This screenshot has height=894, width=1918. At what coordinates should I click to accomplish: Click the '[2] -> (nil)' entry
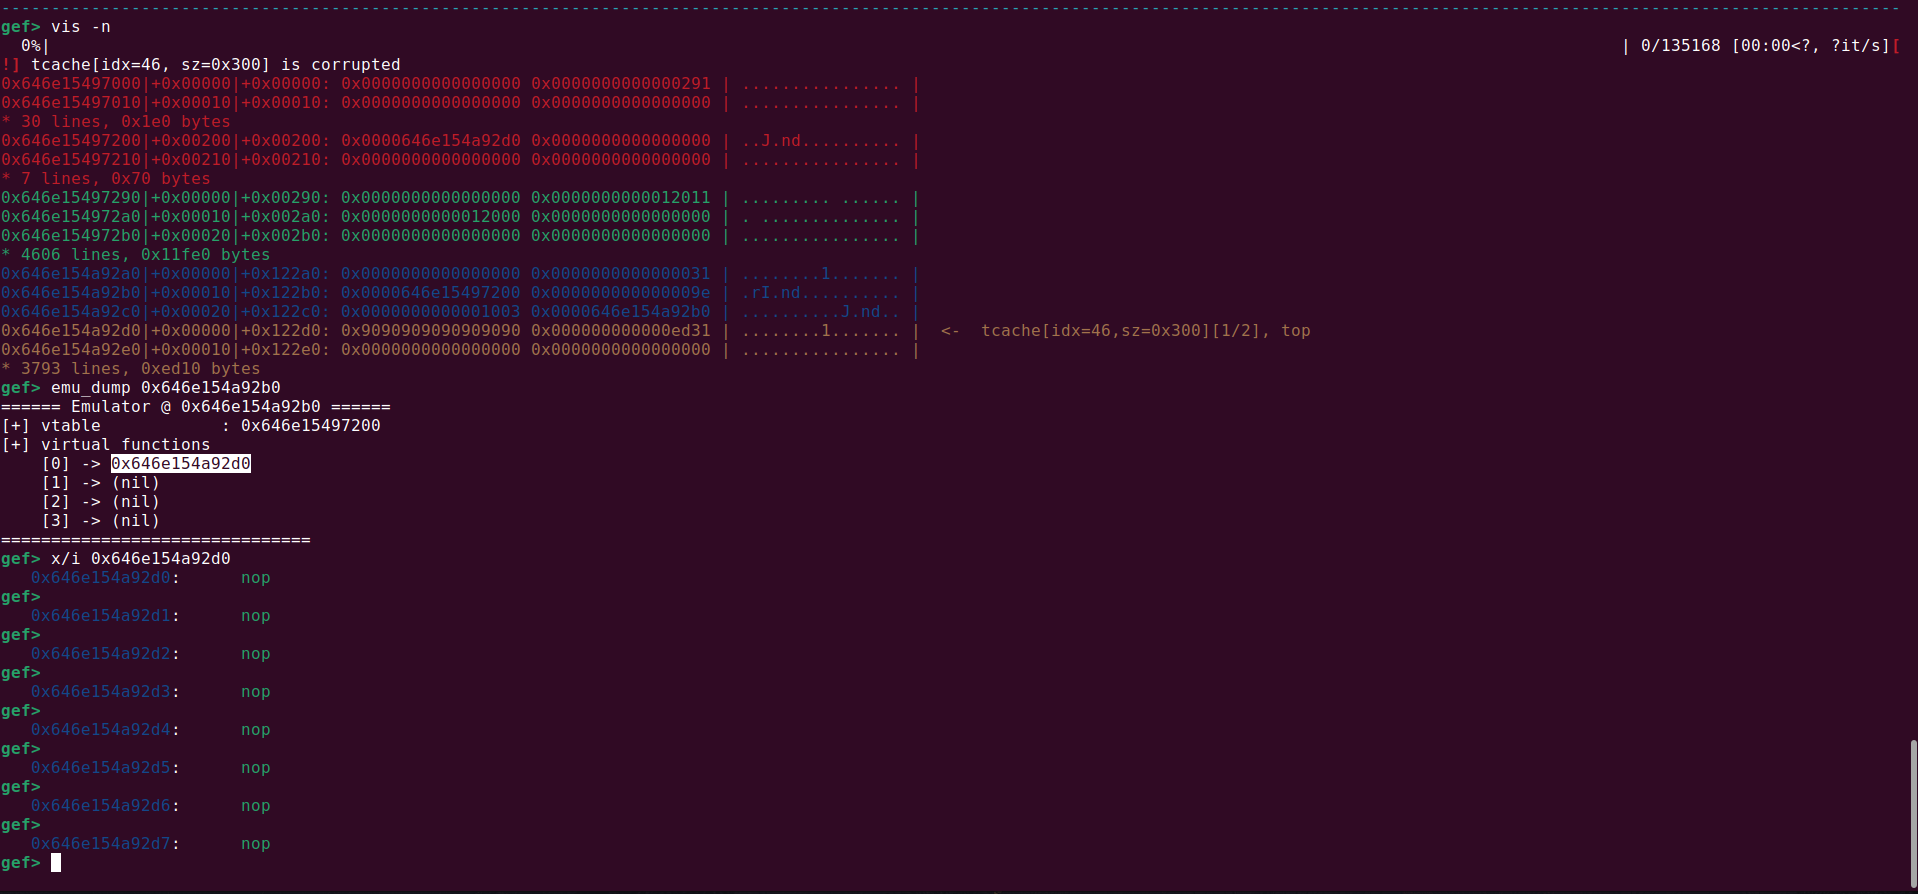click(101, 502)
